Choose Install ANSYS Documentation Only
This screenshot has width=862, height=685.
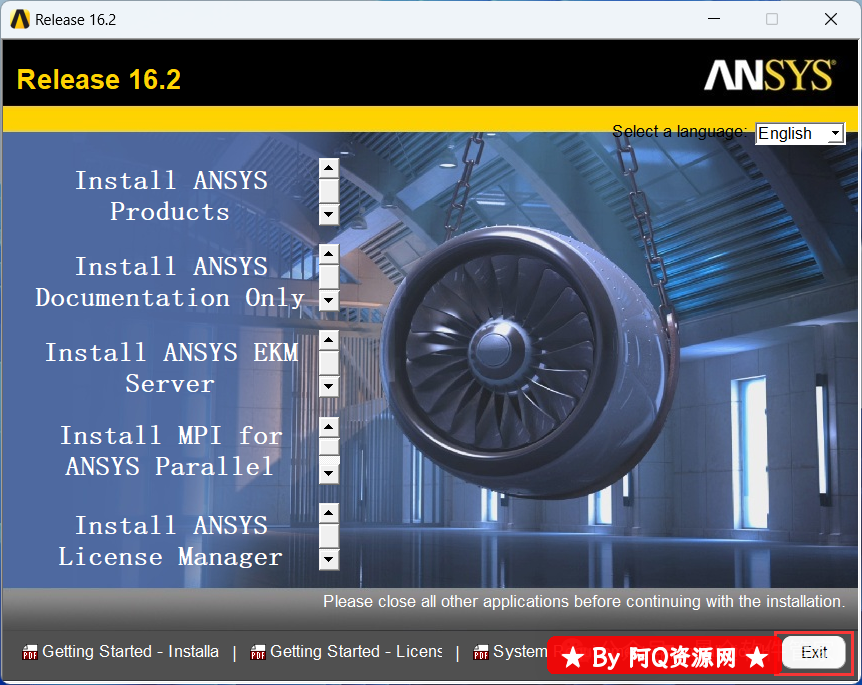pyautogui.click(x=170, y=282)
